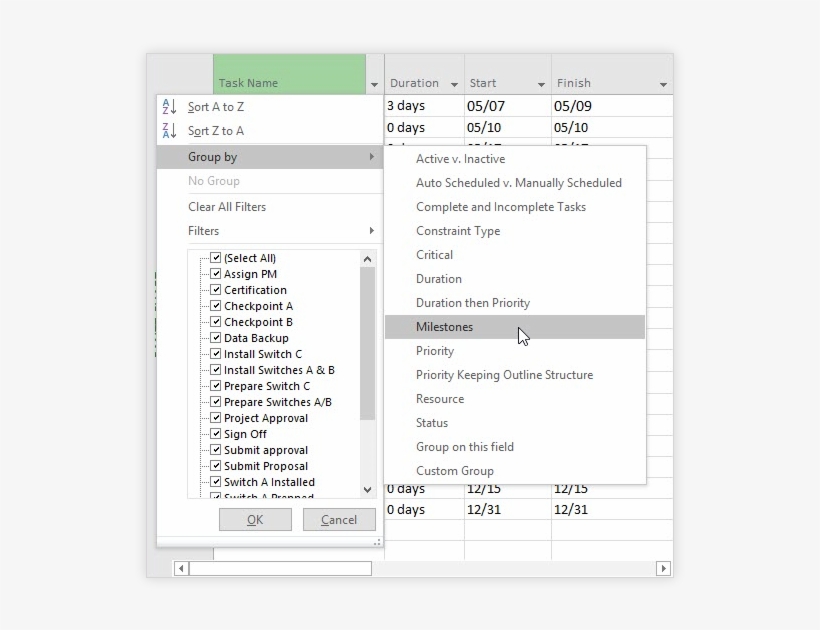Click the Sort A to Z icon
Image resolution: width=820 pixels, height=630 pixels.
[x=169, y=107]
